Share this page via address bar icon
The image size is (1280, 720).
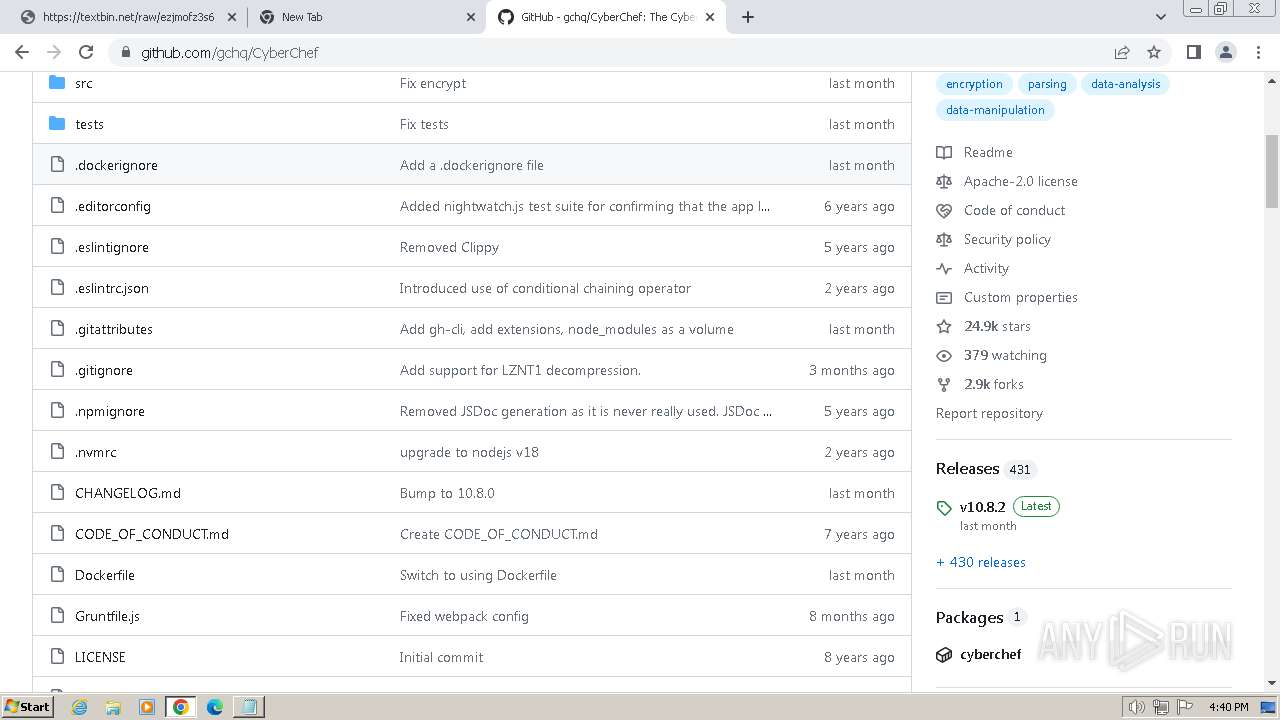pyautogui.click(x=1122, y=52)
